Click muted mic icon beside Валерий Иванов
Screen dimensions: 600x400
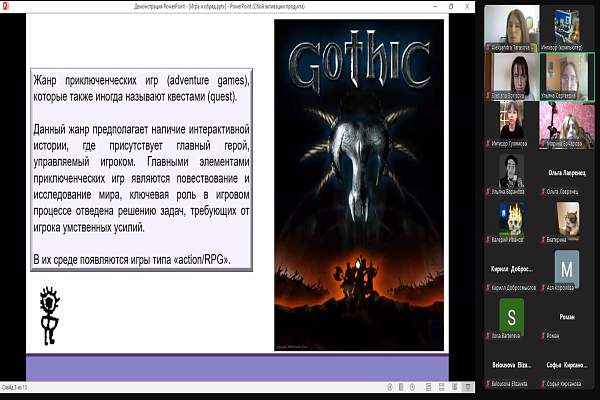click(488, 240)
